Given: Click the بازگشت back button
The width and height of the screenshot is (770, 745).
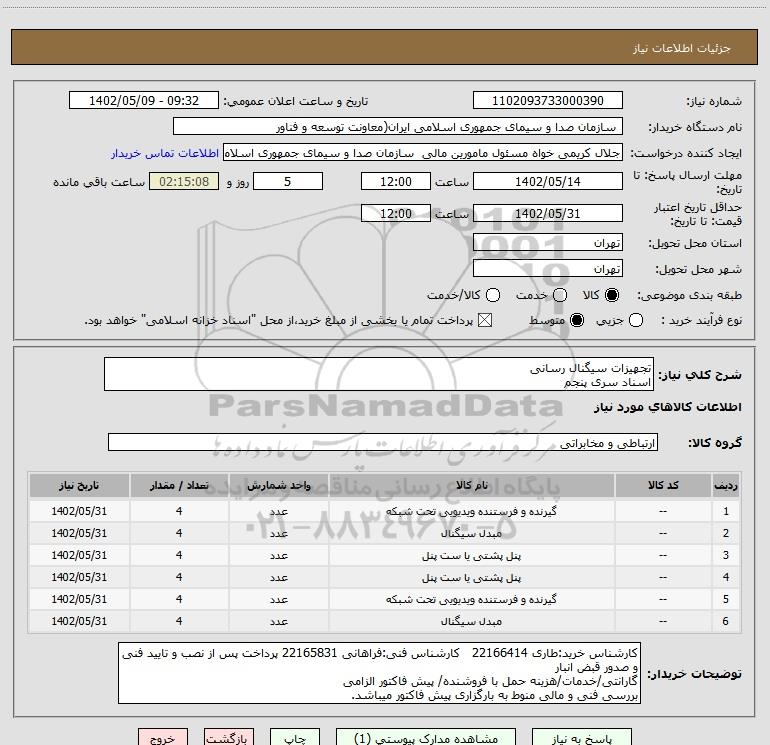Looking at the screenshot, I should click(229, 738).
